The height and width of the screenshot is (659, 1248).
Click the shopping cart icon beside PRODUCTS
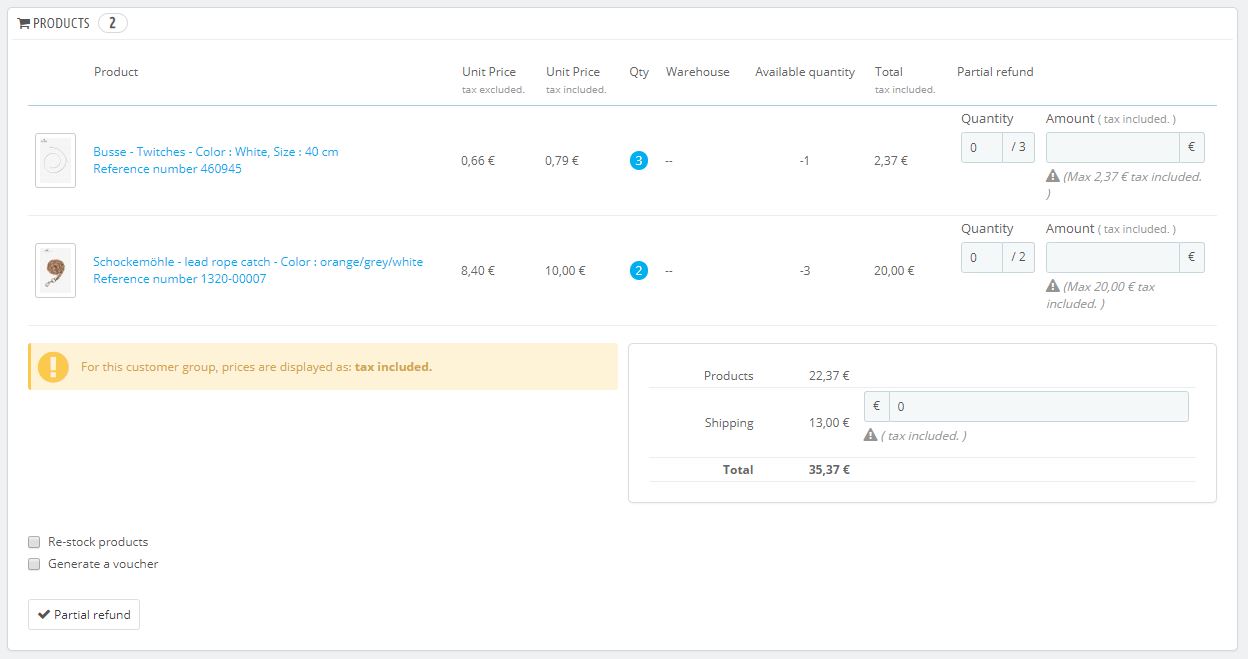click(x=24, y=23)
